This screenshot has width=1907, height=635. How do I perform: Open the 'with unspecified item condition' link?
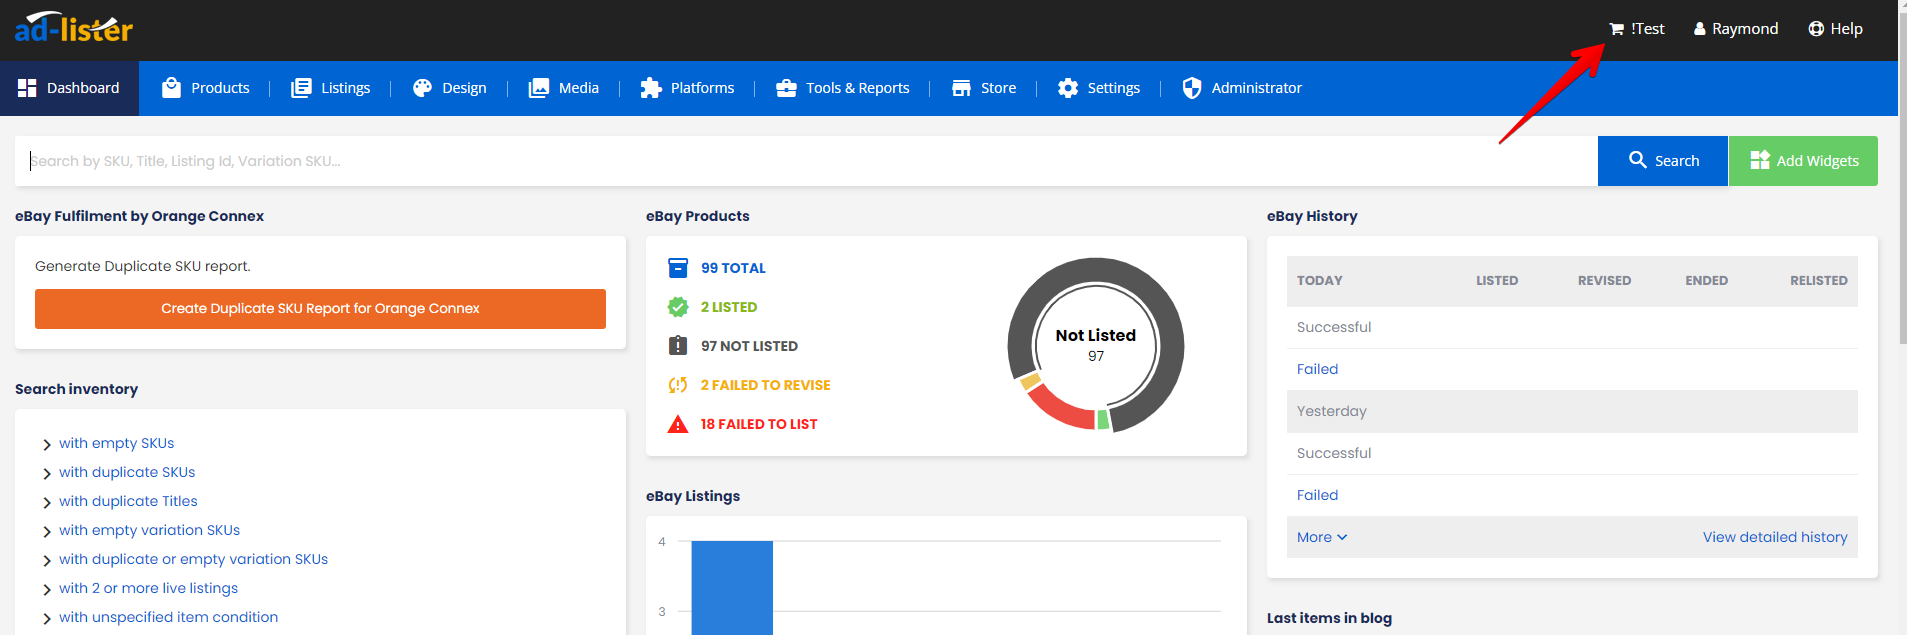(168, 617)
